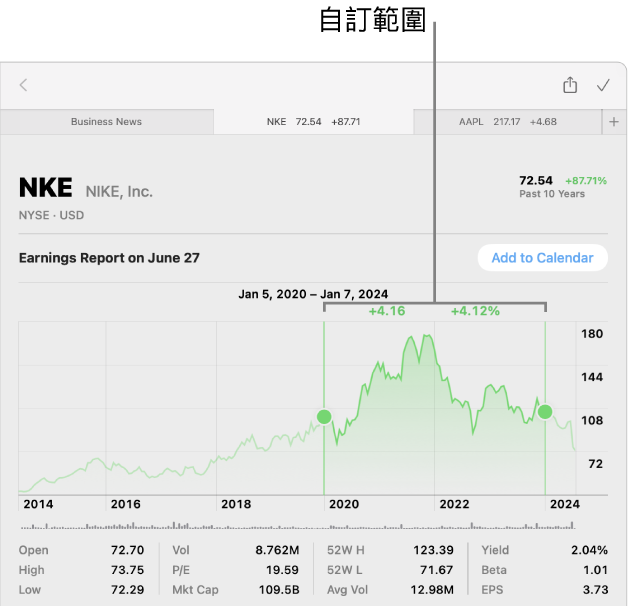Click the chart peak near 180
Image resolution: width=630 pixels, height=606 pixels.
click(427, 335)
